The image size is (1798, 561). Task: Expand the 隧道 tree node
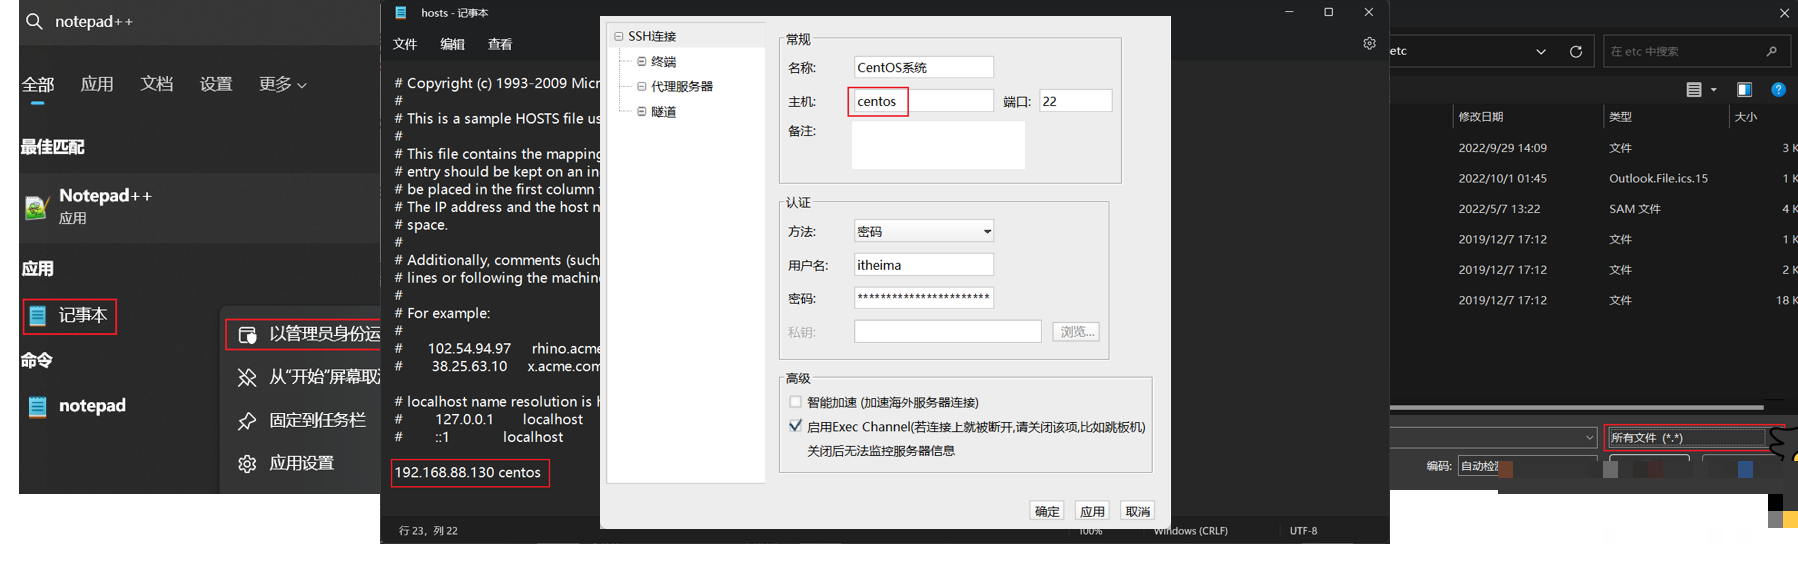(642, 111)
